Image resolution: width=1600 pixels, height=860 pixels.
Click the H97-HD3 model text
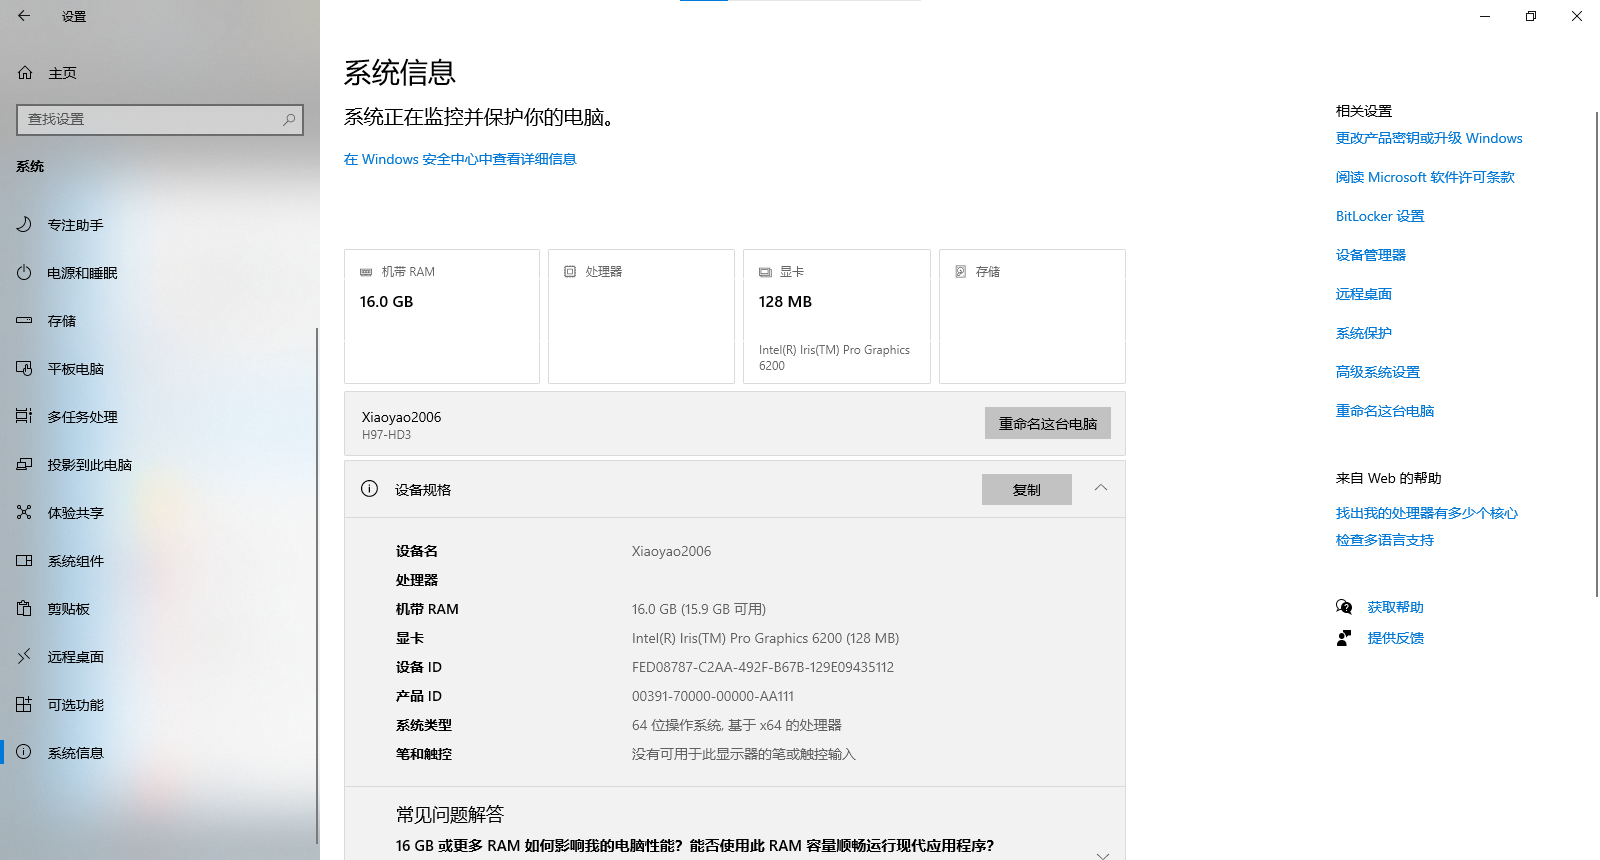pos(386,435)
